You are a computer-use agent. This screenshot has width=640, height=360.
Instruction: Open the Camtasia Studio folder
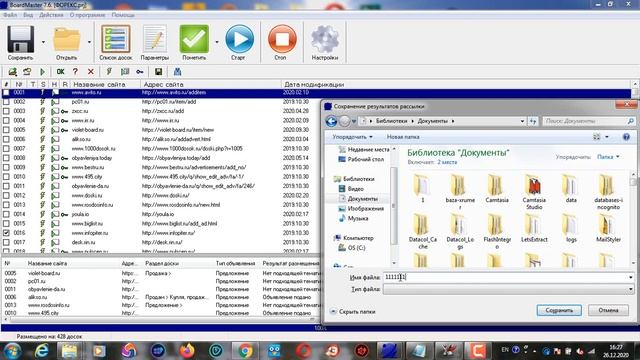(534, 191)
